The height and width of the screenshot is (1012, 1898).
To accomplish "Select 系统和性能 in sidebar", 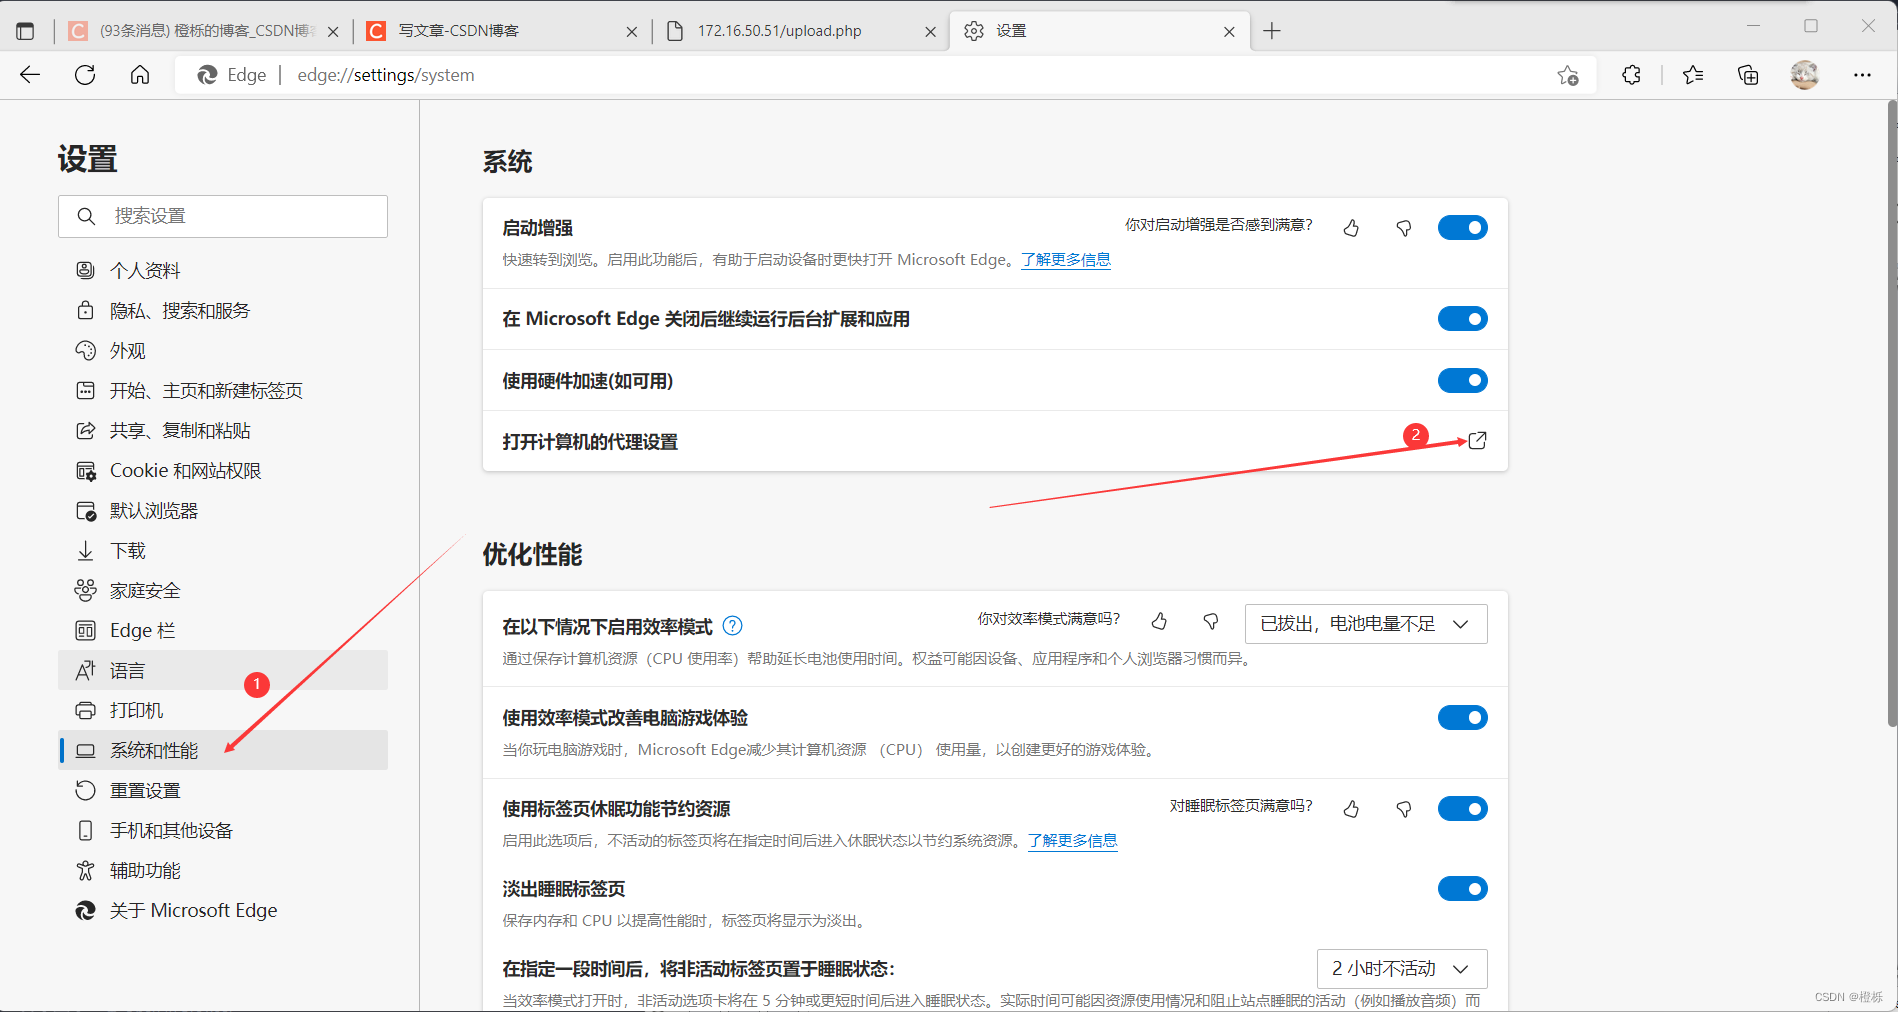I will (x=224, y=750).
